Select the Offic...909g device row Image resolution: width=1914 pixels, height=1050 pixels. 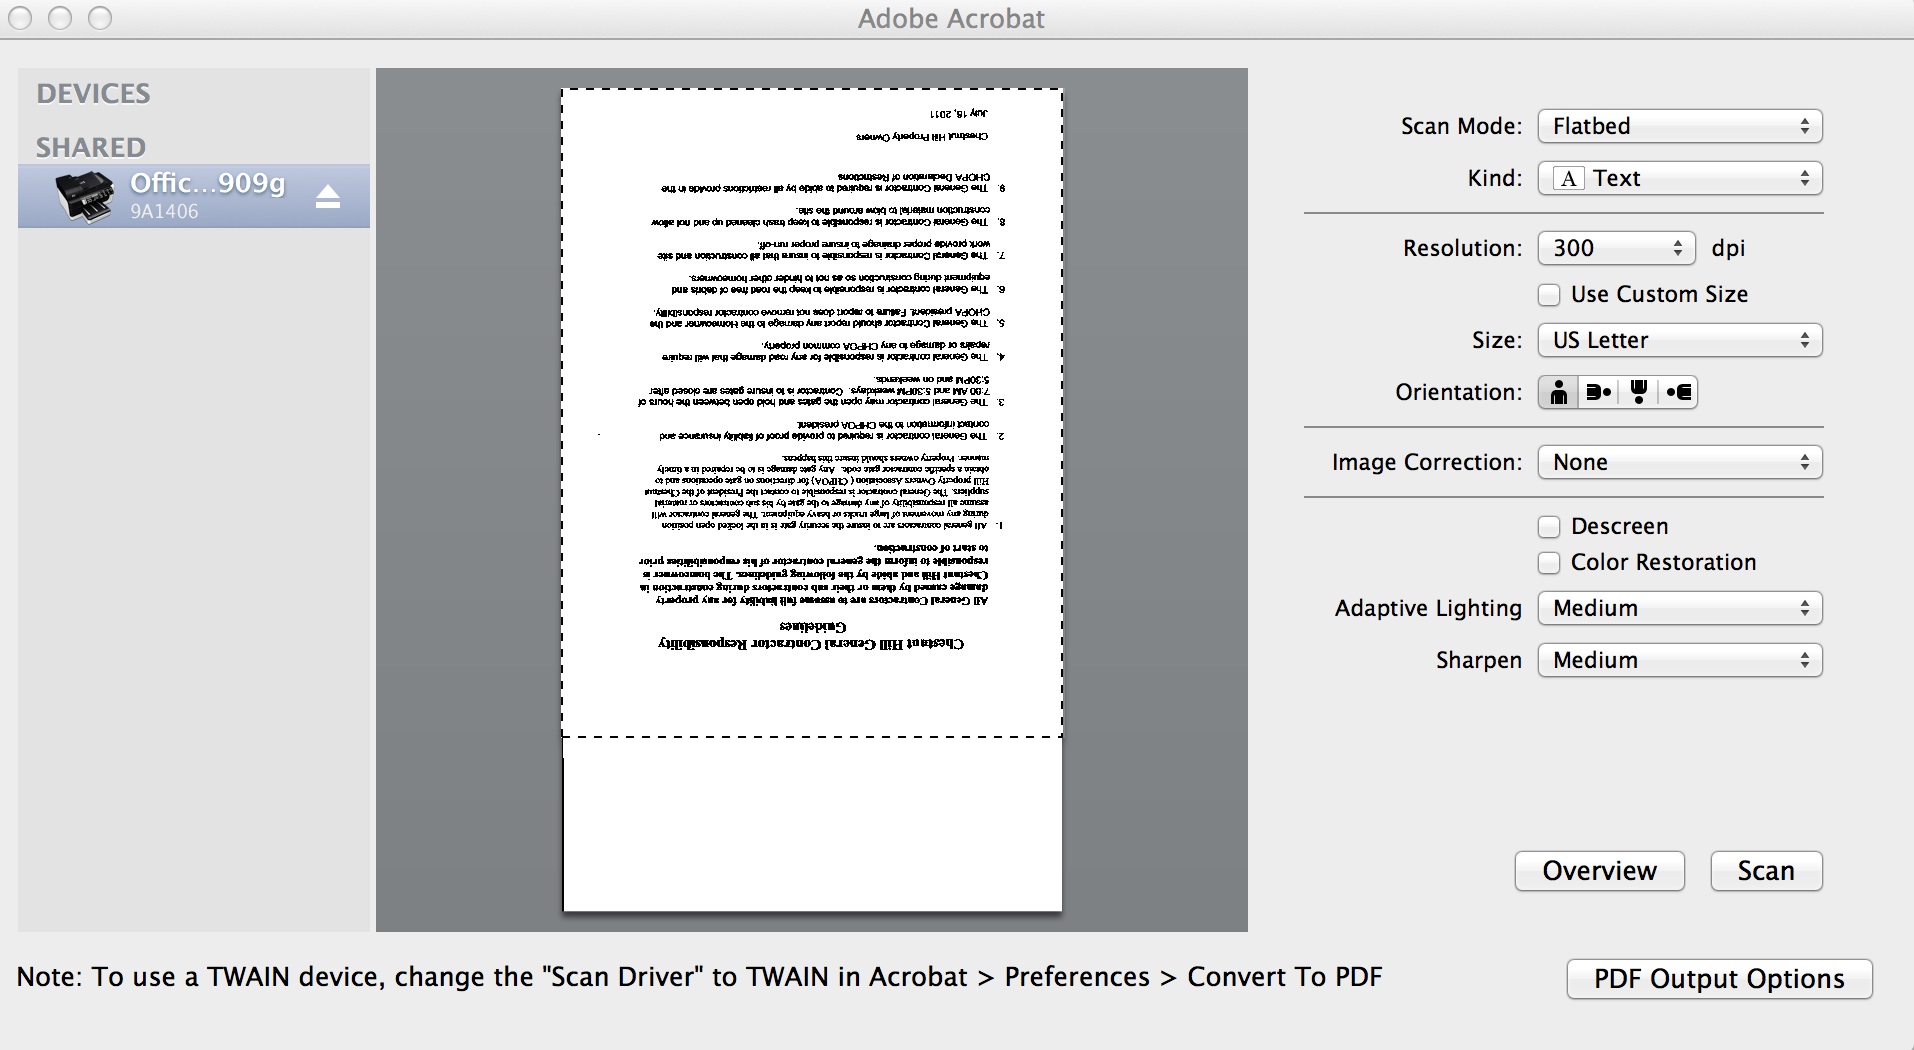pyautogui.click(x=194, y=196)
